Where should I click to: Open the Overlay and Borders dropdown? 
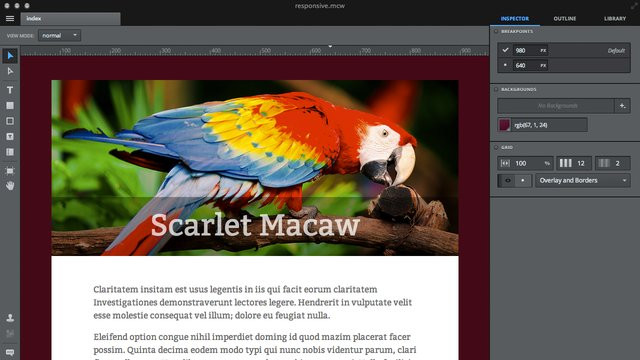tap(582, 180)
